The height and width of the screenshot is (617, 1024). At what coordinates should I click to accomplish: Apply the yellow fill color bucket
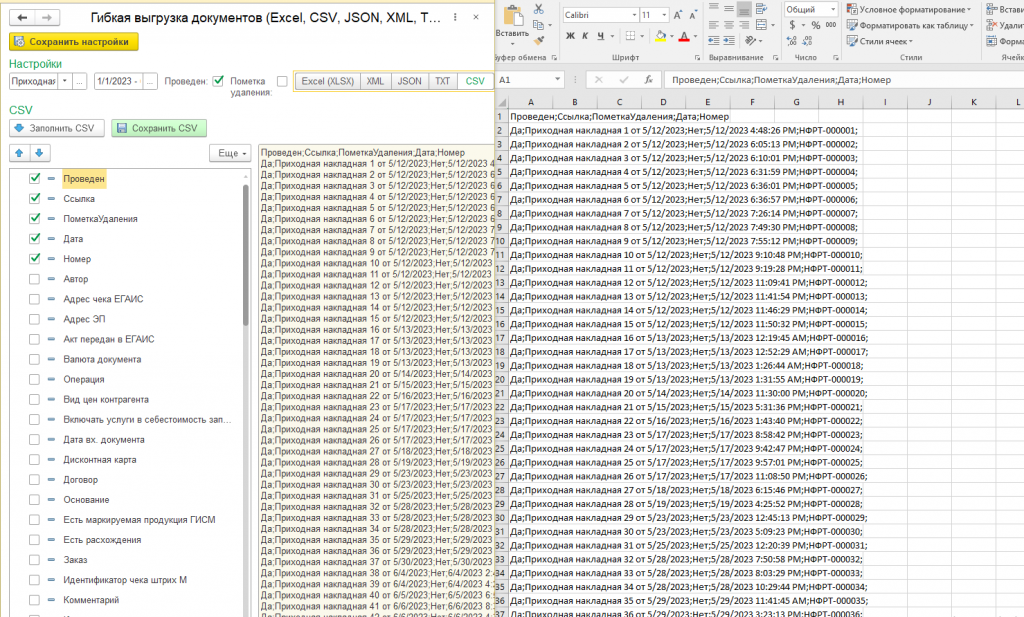(x=660, y=36)
